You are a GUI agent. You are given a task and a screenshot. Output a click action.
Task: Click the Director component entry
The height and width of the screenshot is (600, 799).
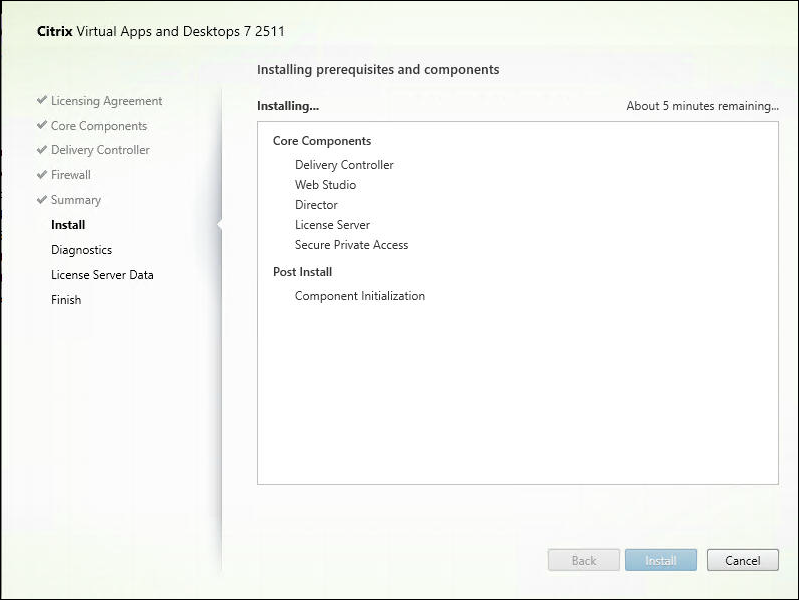316,205
